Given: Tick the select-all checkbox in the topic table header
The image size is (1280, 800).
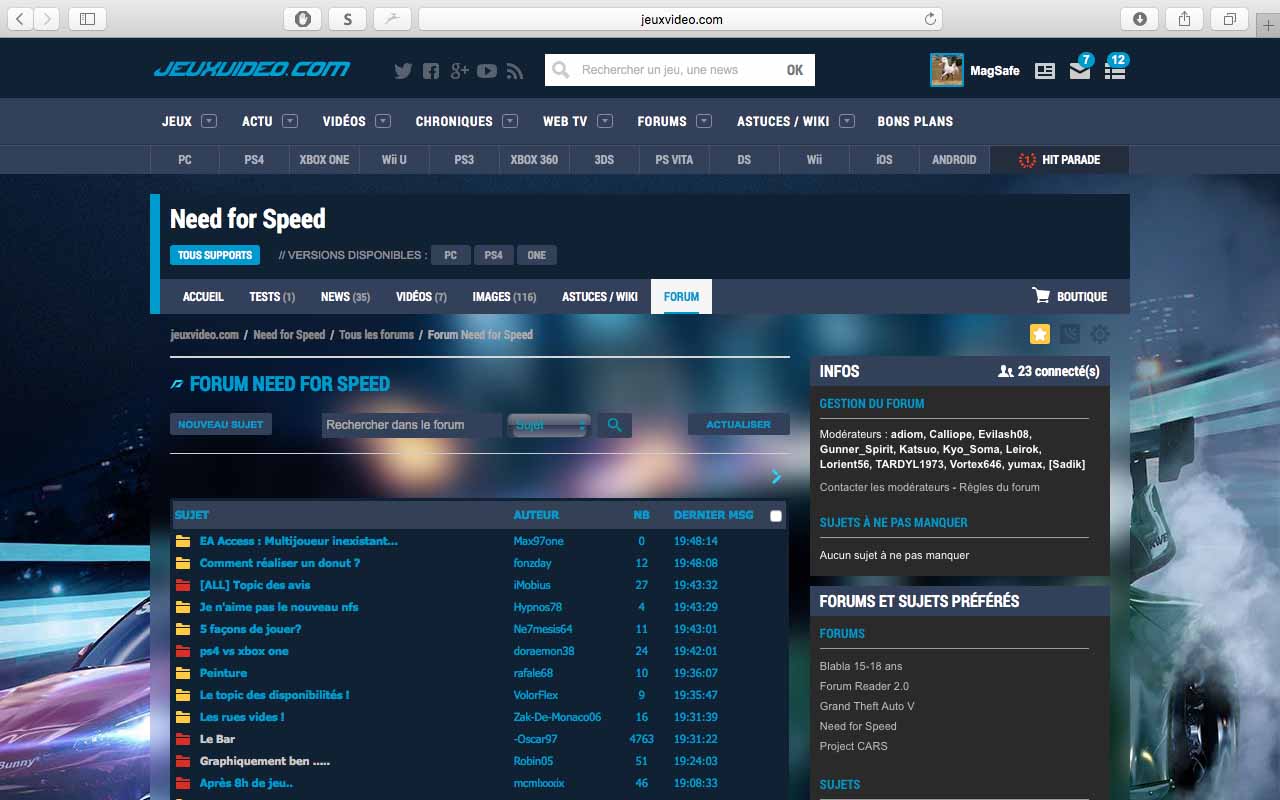Looking at the screenshot, I should [x=775, y=516].
